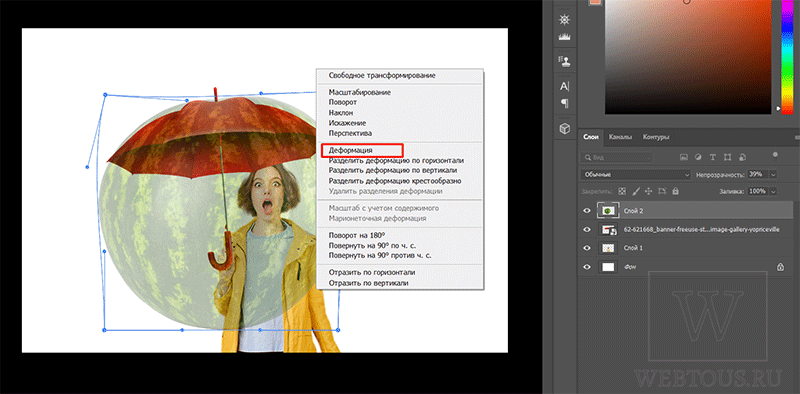This screenshot has width=800, height=394.
Task: Choose Наклон from context menu
Action: point(341,113)
